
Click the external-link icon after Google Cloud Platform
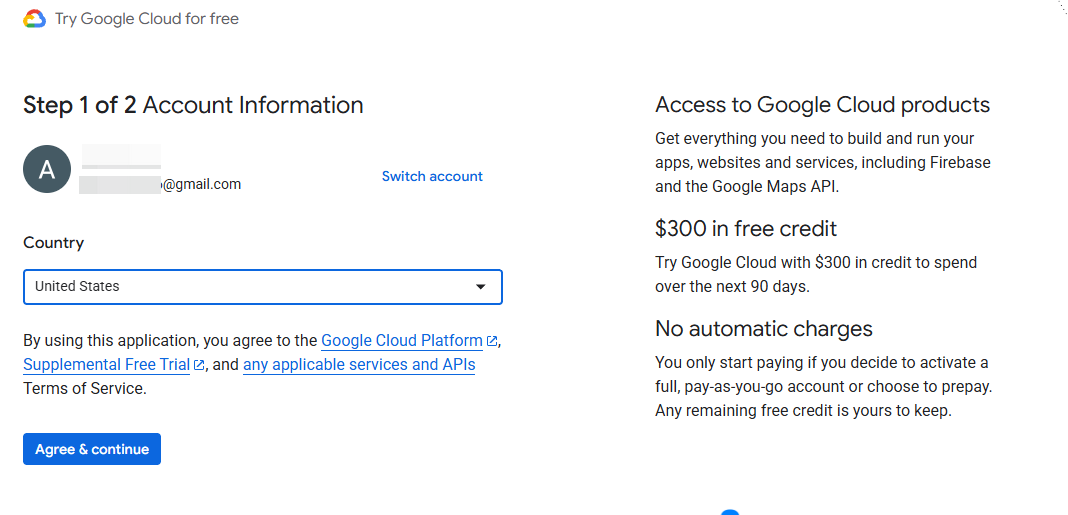[x=492, y=341]
